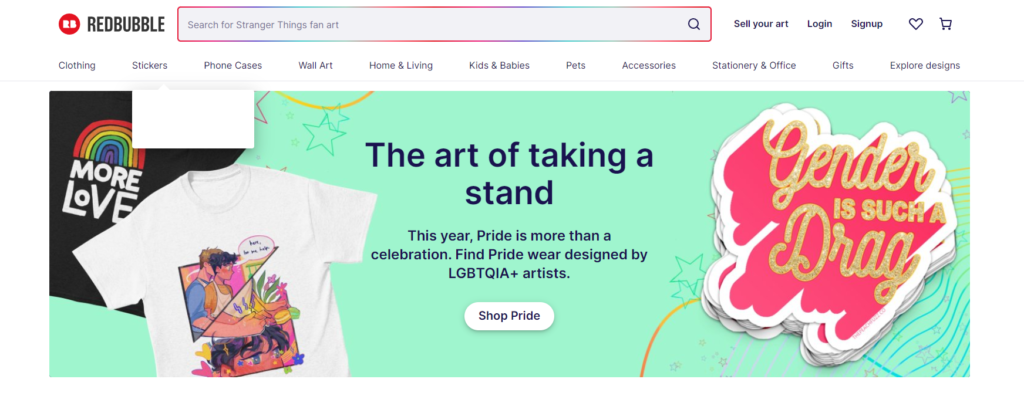The width and height of the screenshot is (1024, 396).
Task: Open the Sell your art link
Action: pos(761,24)
